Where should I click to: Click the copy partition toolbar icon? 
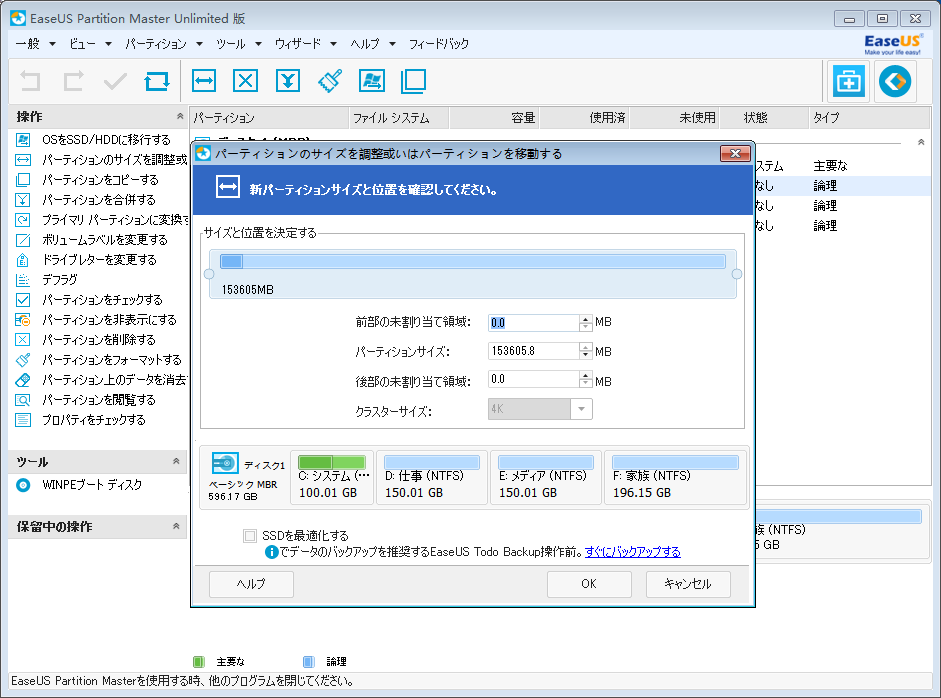(x=413, y=81)
